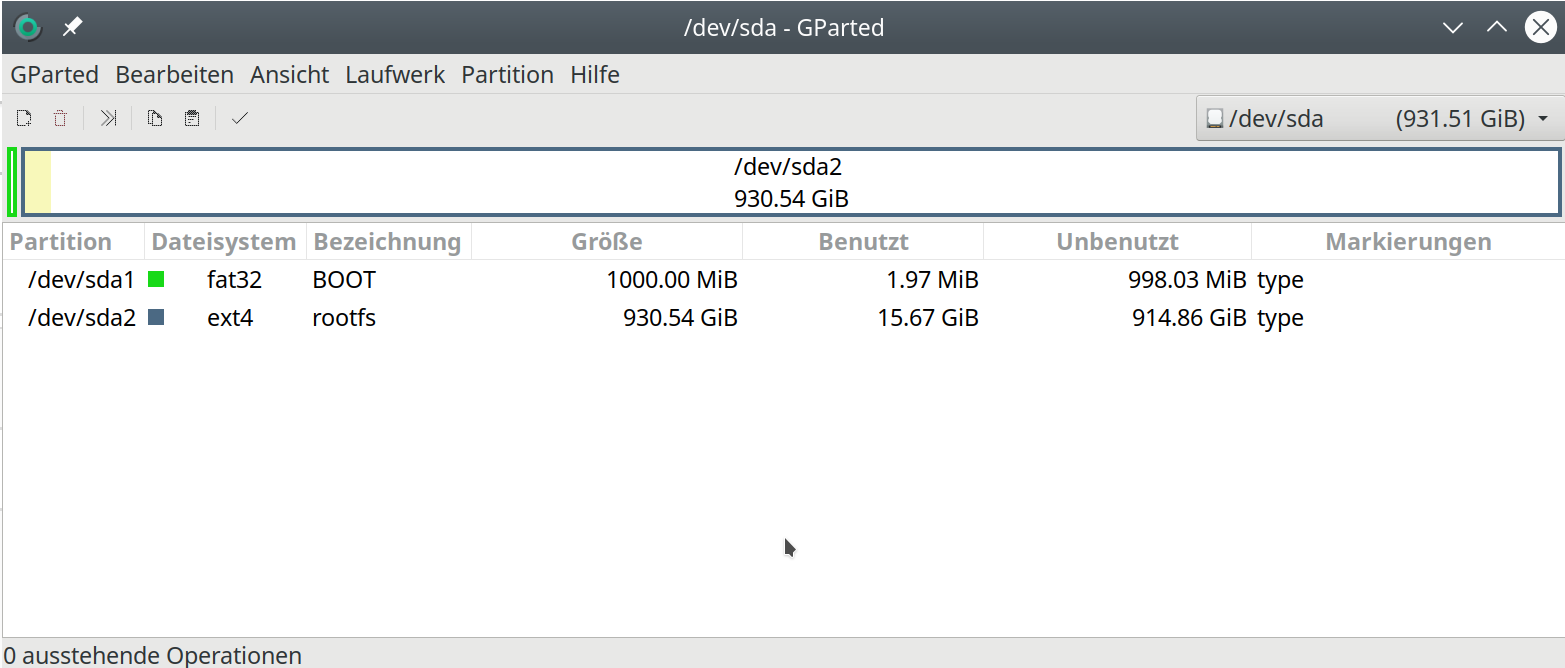Select the /dev/sda1 partition row

[x=80, y=280]
